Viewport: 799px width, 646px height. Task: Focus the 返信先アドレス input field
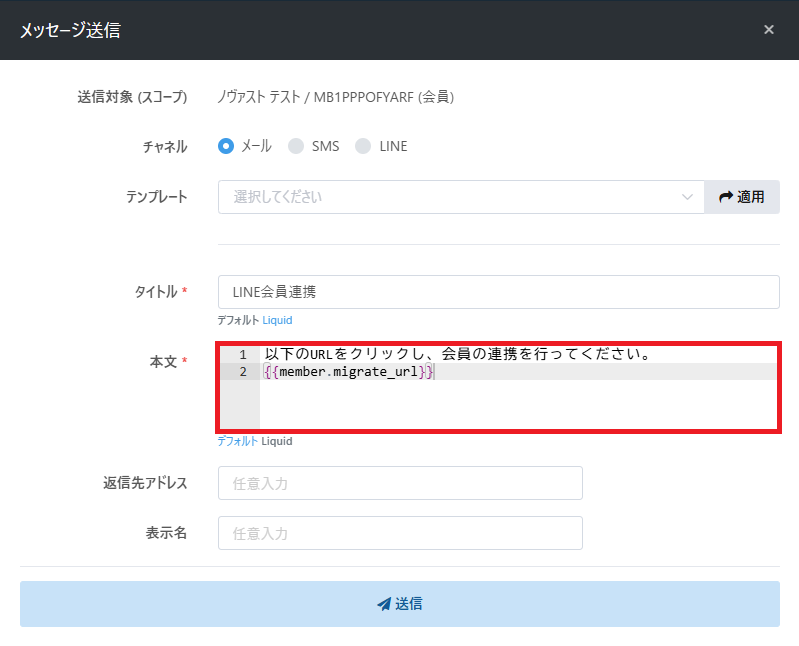click(400, 483)
